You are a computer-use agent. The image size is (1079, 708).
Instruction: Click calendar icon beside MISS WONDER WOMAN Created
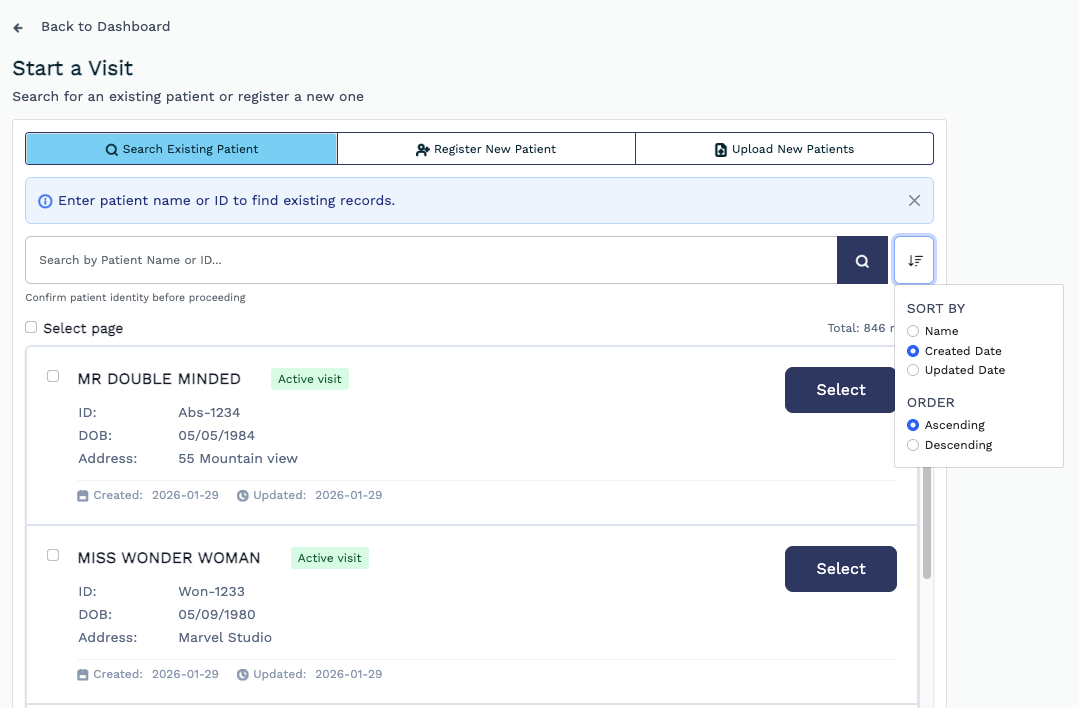(83, 675)
